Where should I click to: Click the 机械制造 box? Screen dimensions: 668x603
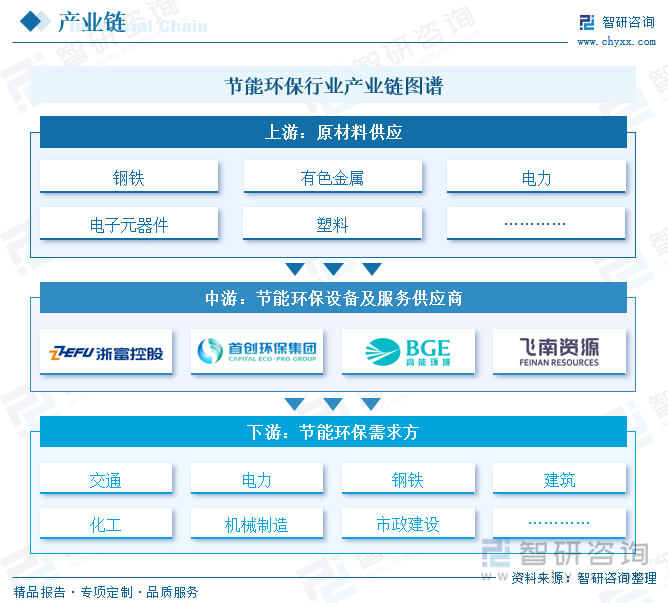(257, 524)
